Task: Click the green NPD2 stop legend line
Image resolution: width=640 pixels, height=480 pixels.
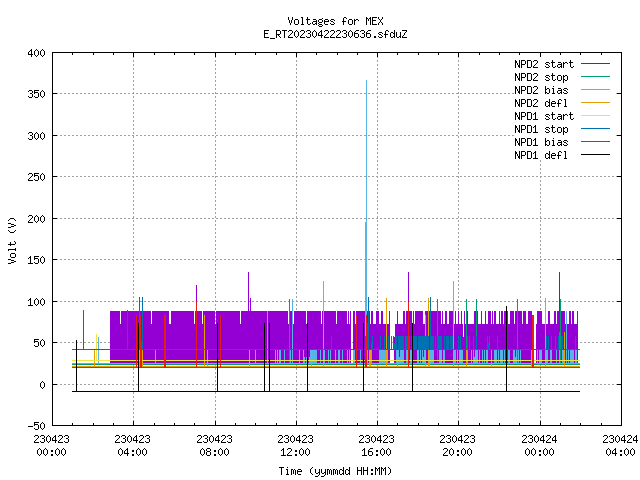Action: 595,77
